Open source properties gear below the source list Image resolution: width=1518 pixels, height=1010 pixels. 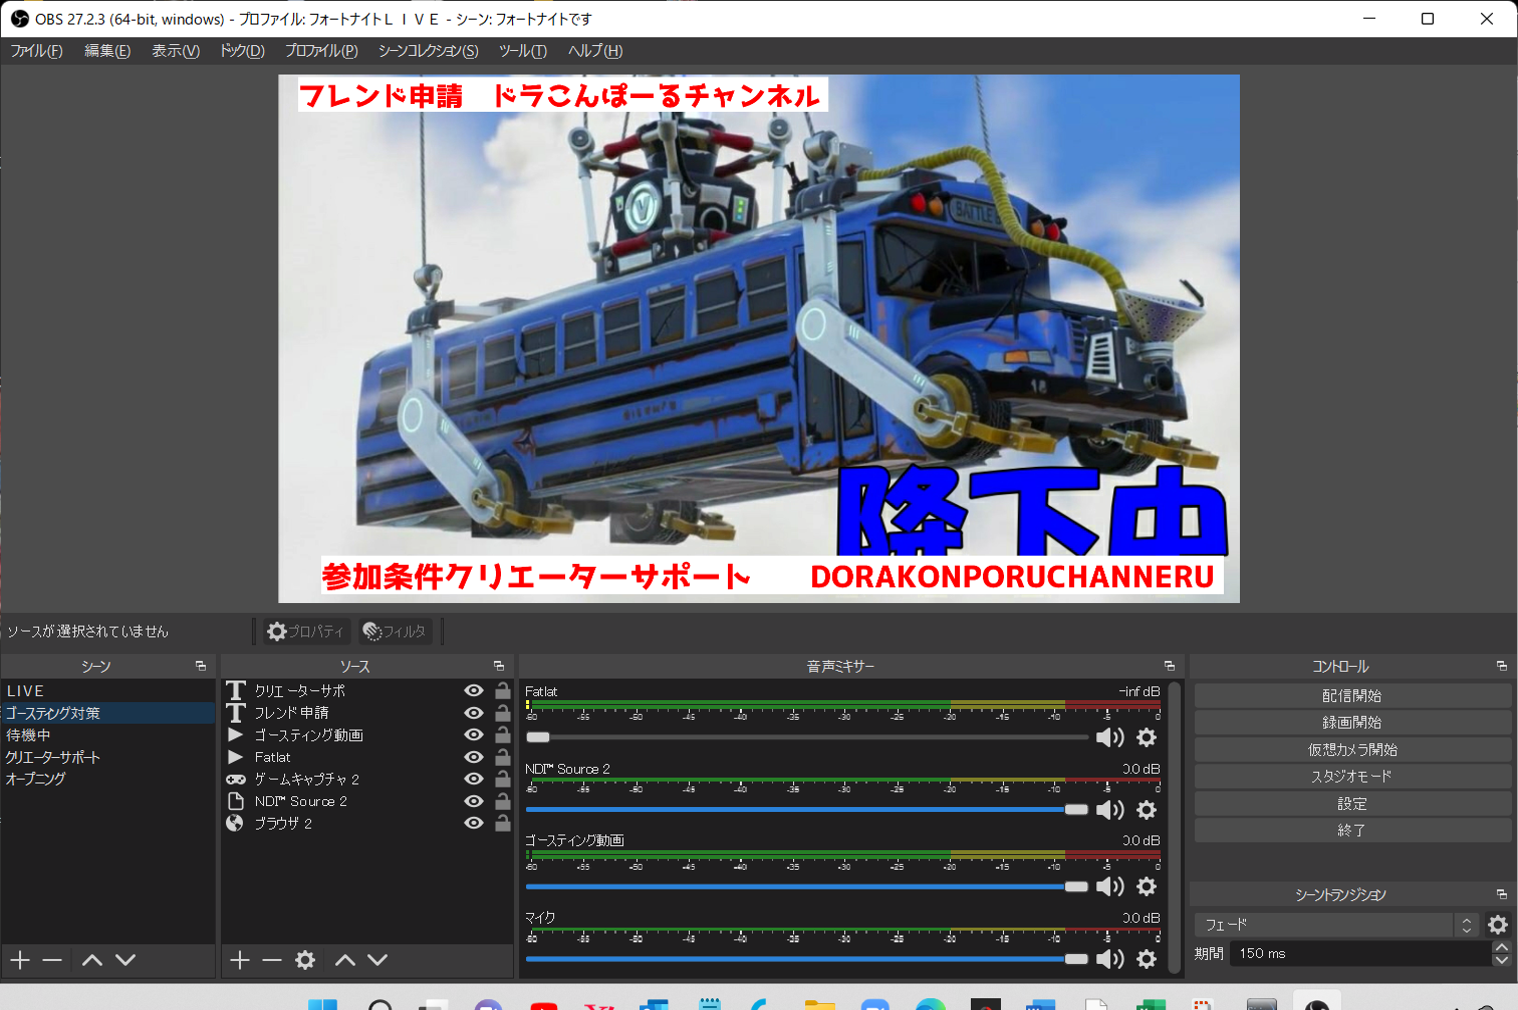coord(305,960)
